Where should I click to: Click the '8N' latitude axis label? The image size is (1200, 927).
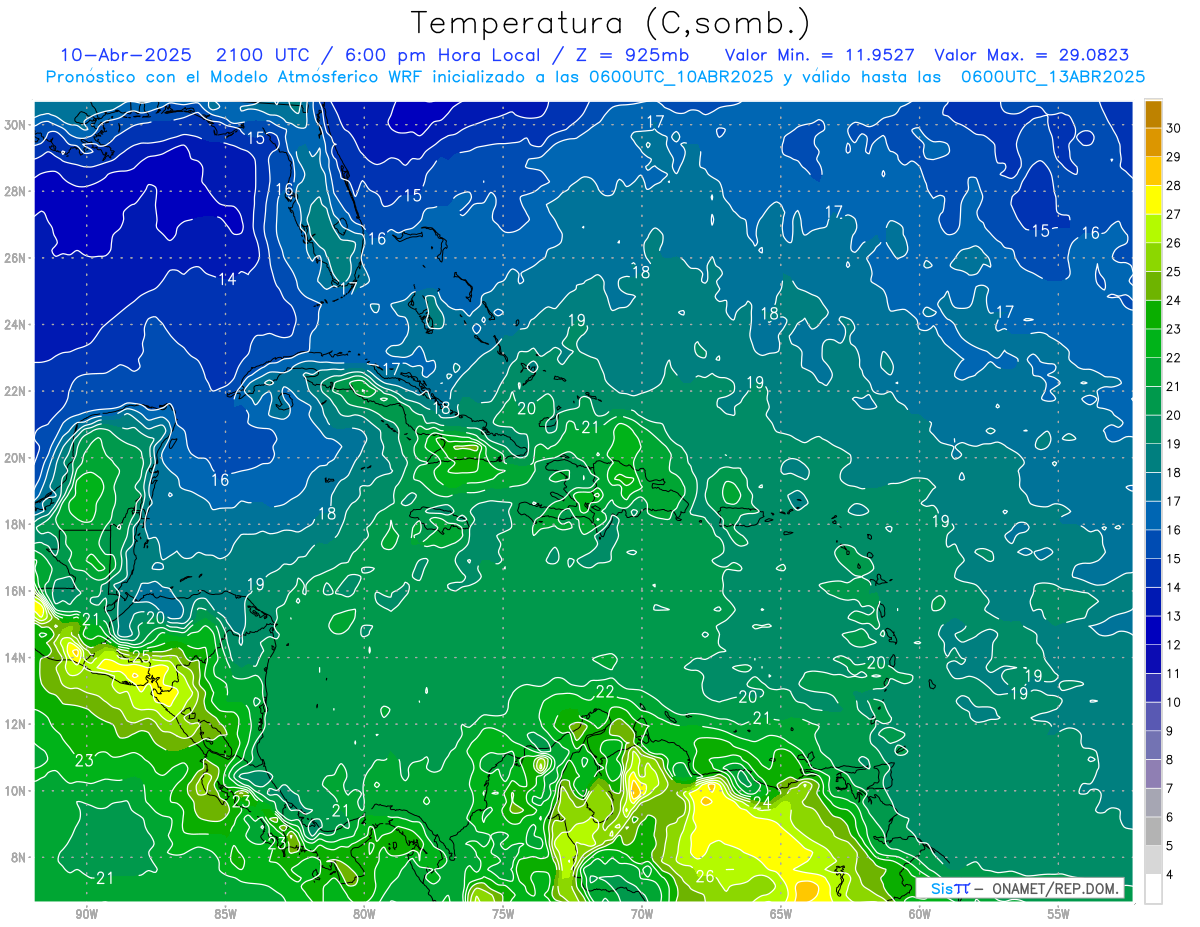[18, 857]
